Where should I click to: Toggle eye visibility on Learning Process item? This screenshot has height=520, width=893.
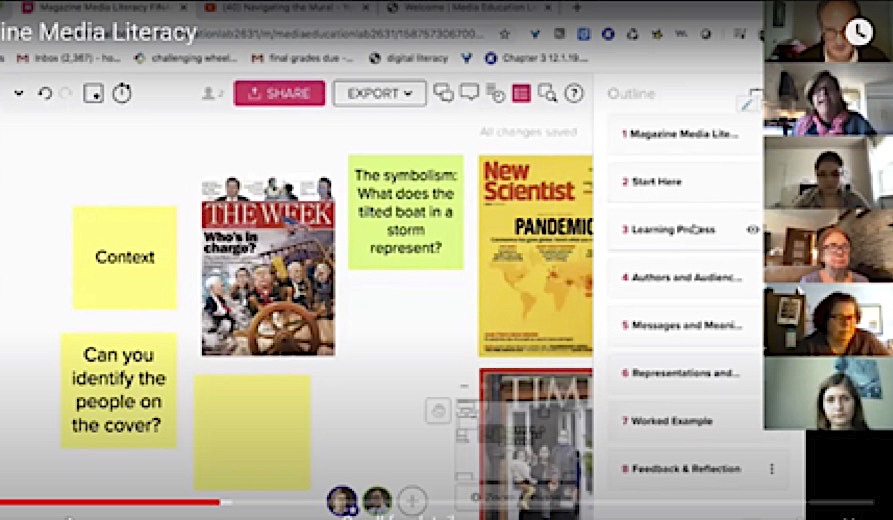pyautogui.click(x=752, y=230)
